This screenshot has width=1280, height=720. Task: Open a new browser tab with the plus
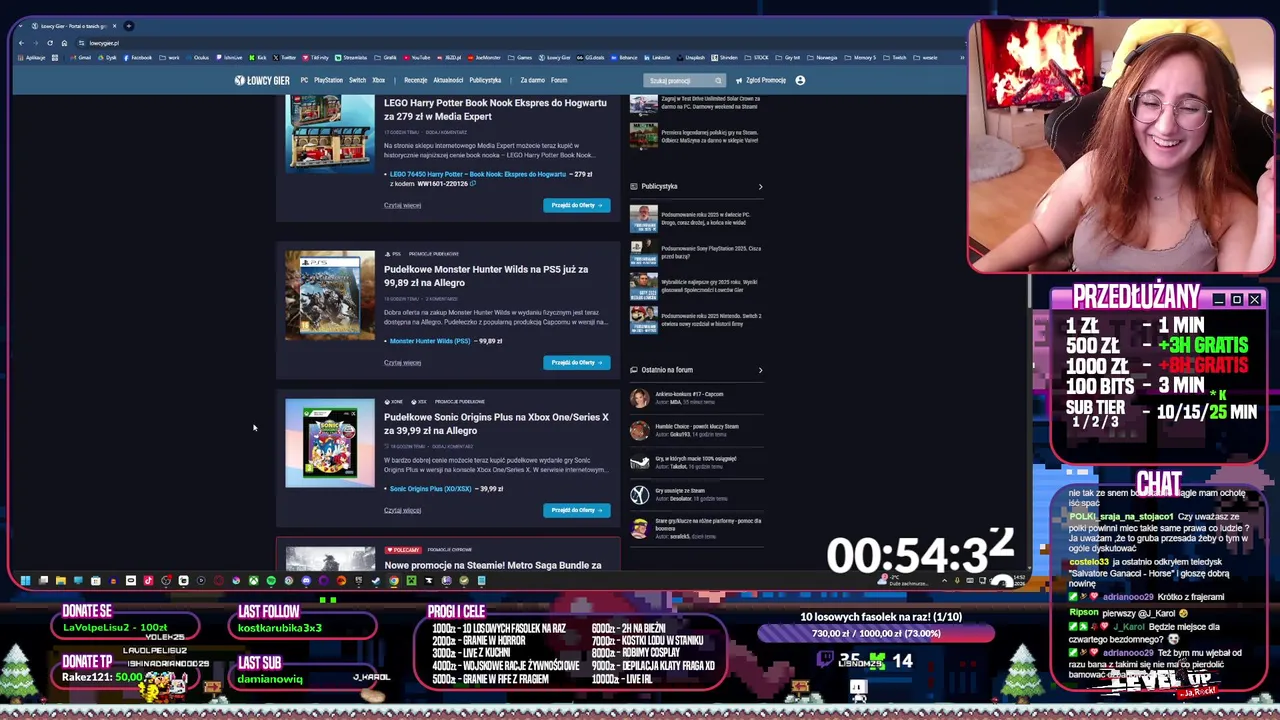[x=129, y=26]
